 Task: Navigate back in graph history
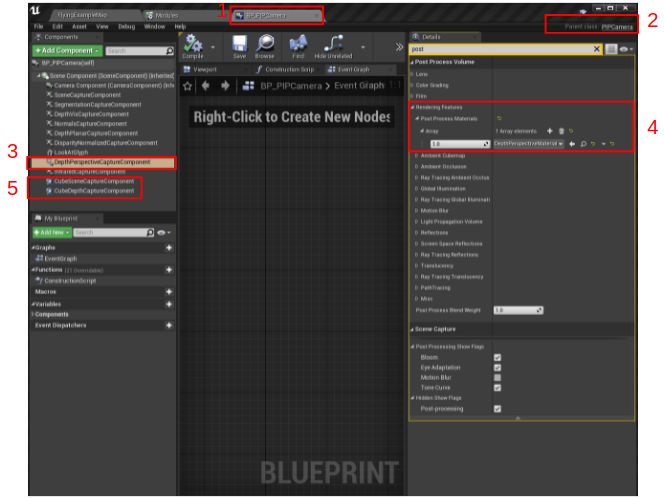coord(206,86)
